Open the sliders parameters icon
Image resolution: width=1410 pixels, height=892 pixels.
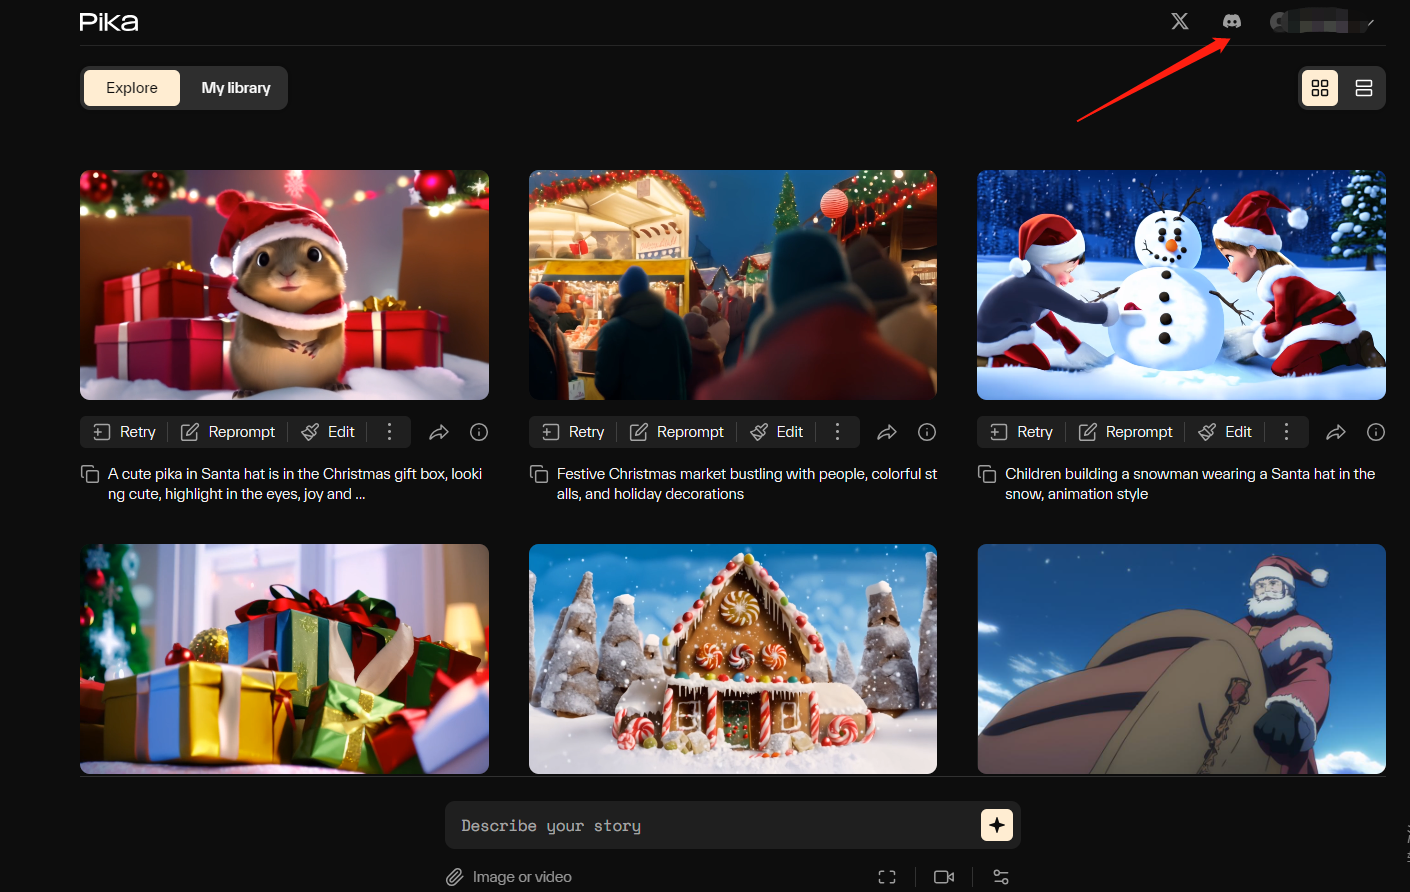(1000, 877)
